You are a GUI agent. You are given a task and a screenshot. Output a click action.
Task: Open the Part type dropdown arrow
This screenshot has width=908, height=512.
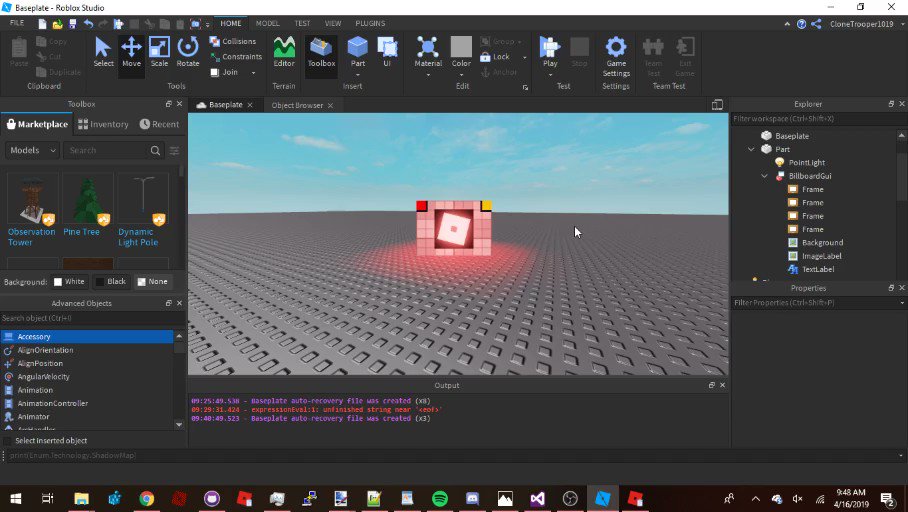point(357,74)
